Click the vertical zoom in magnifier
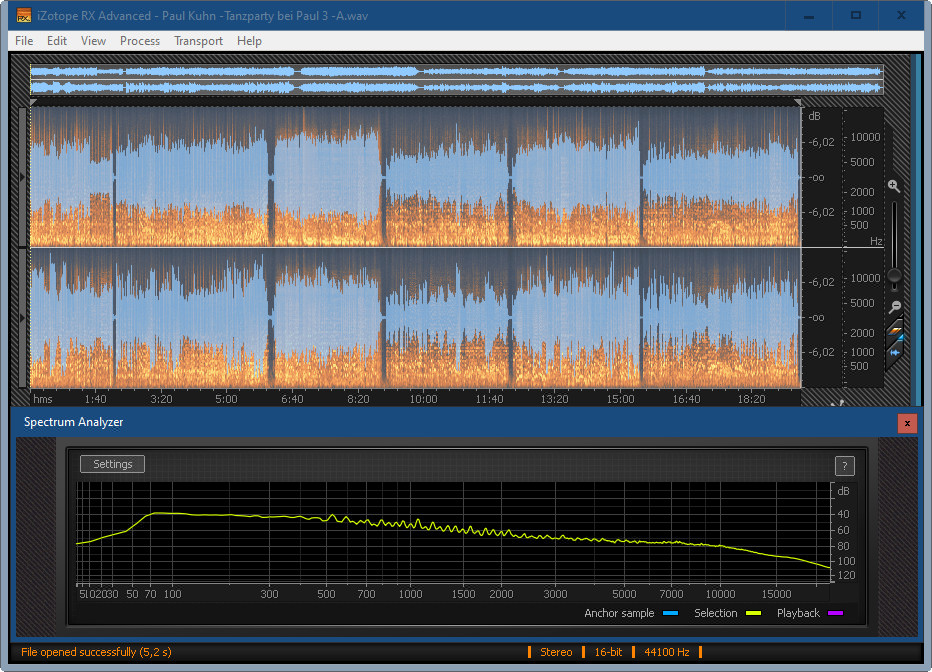Screen dimensions: 932x672 pyautogui.click(x=894, y=186)
